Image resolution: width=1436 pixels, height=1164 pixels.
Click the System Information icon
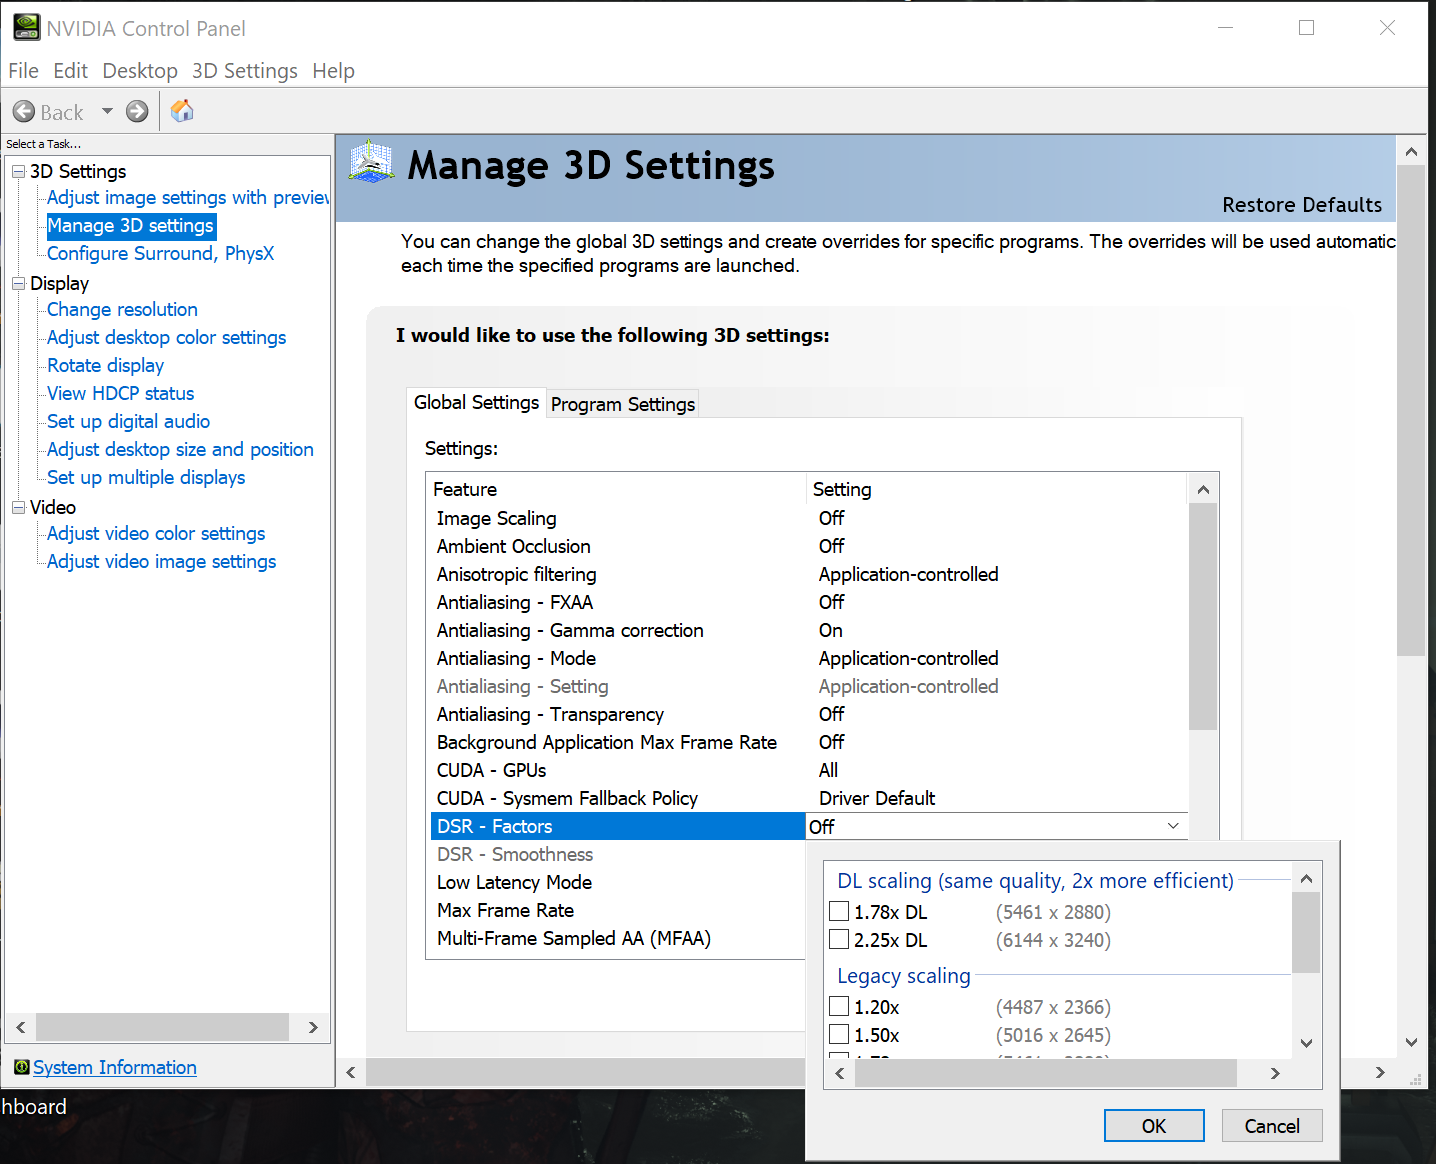click(x=21, y=1067)
